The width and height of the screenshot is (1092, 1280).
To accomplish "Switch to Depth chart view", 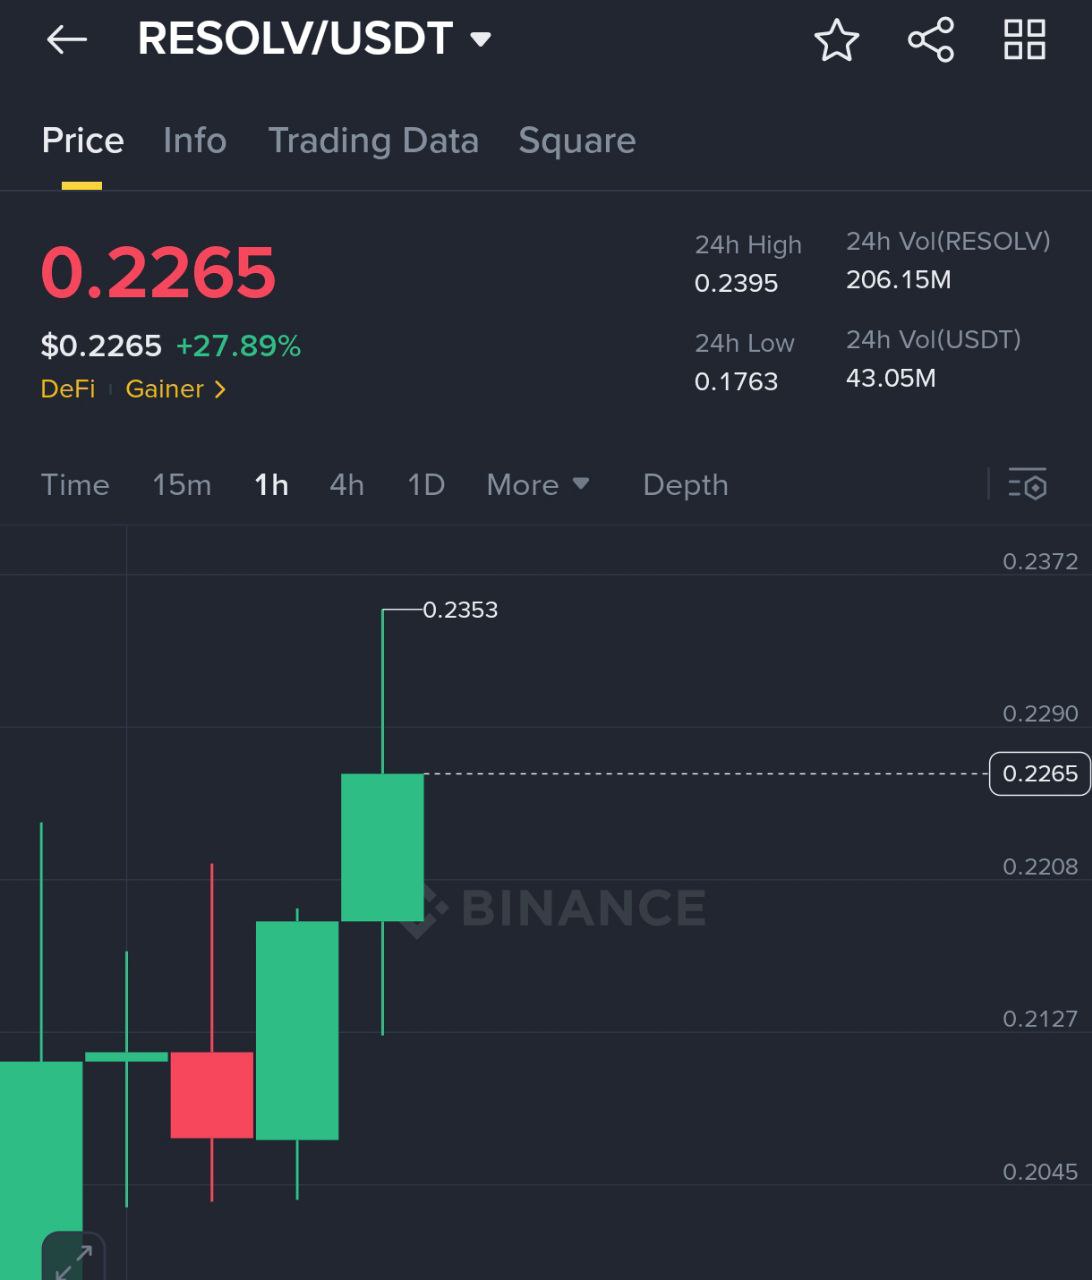I will pos(685,485).
